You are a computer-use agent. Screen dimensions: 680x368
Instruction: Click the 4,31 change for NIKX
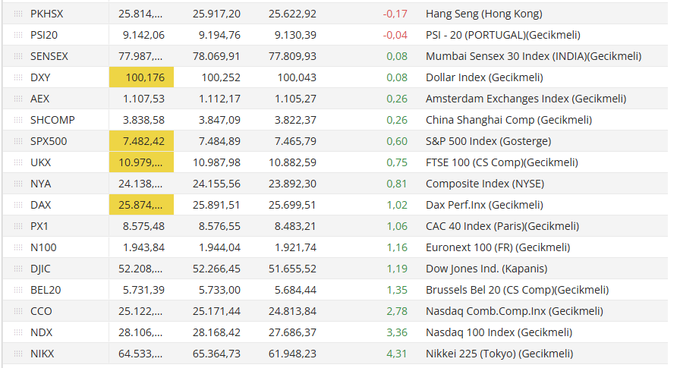click(x=397, y=354)
